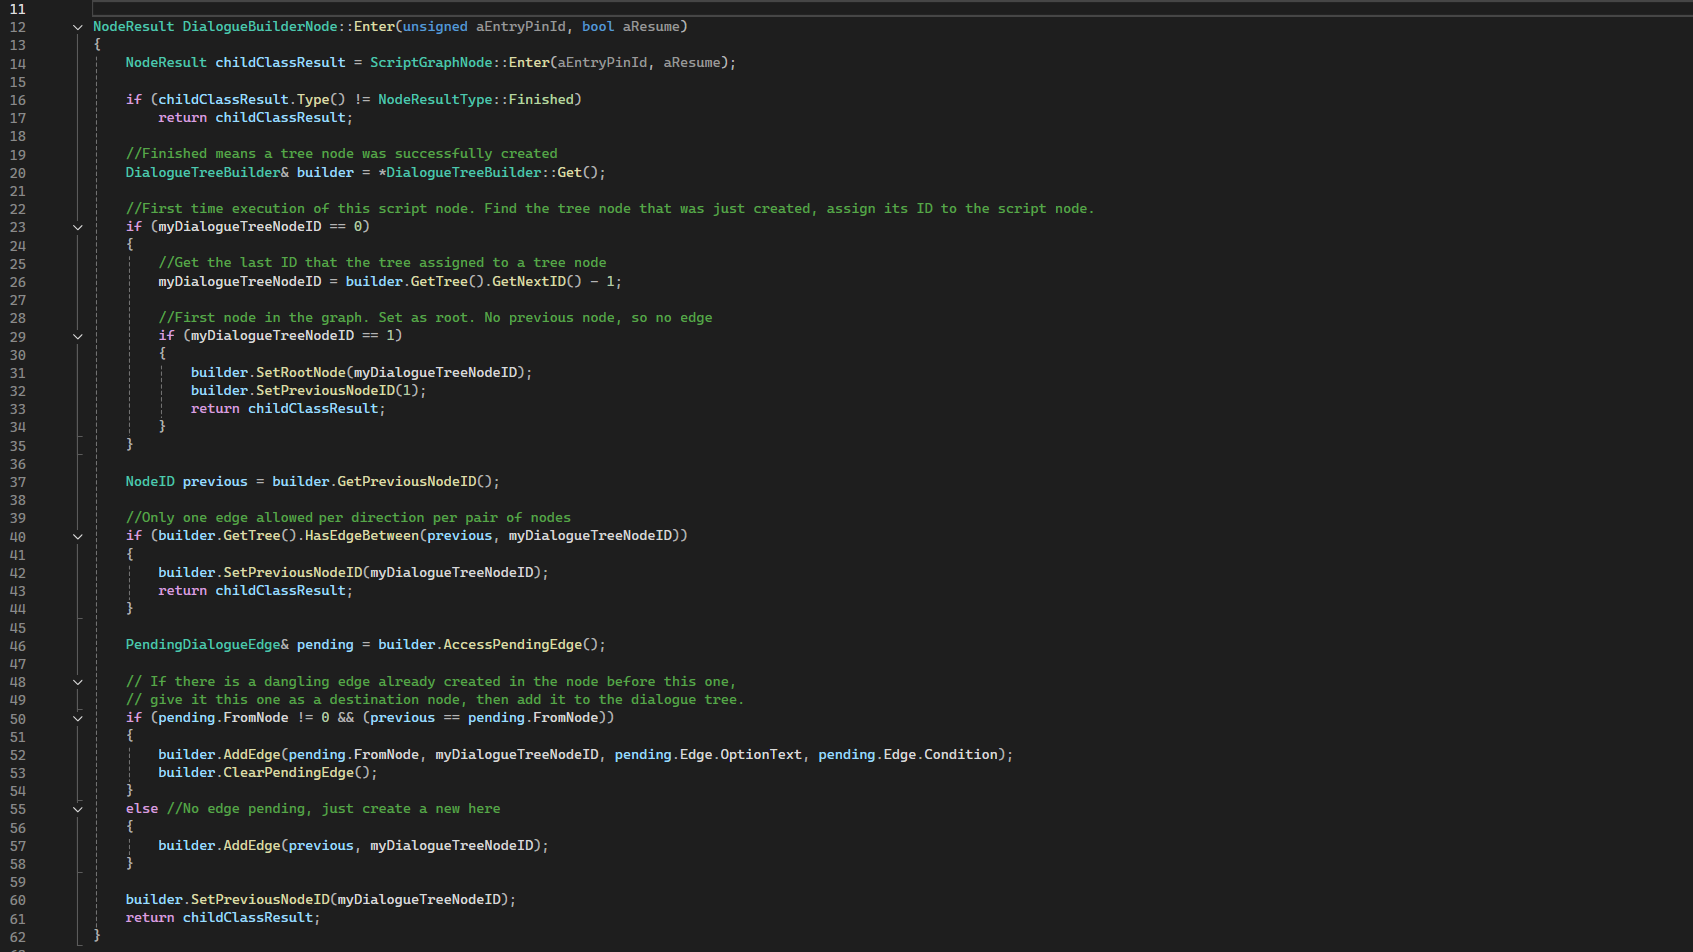This screenshot has height=952, width=1693.
Task: Collapse the if block at line 23
Action: pyautogui.click(x=78, y=227)
